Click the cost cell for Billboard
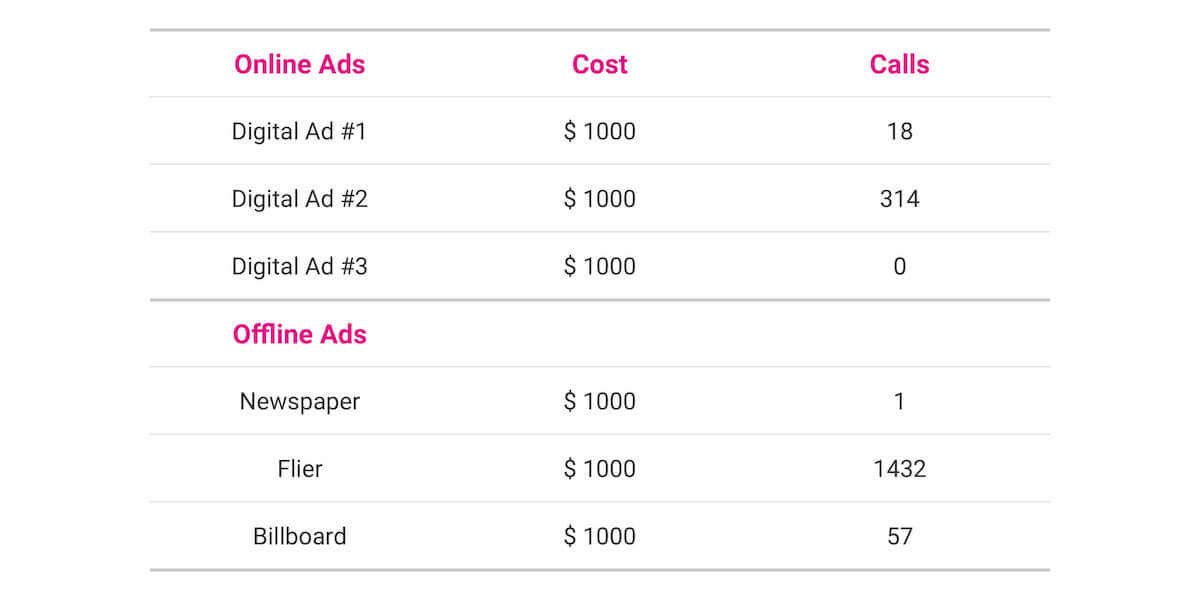 (x=599, y=536)
